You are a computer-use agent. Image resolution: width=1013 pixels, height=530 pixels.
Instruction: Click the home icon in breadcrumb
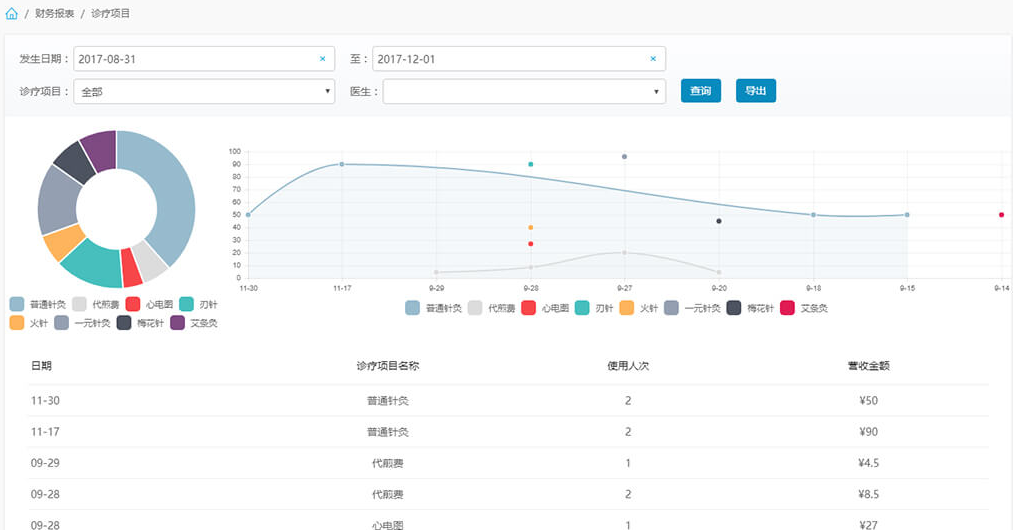pos(12,14)
